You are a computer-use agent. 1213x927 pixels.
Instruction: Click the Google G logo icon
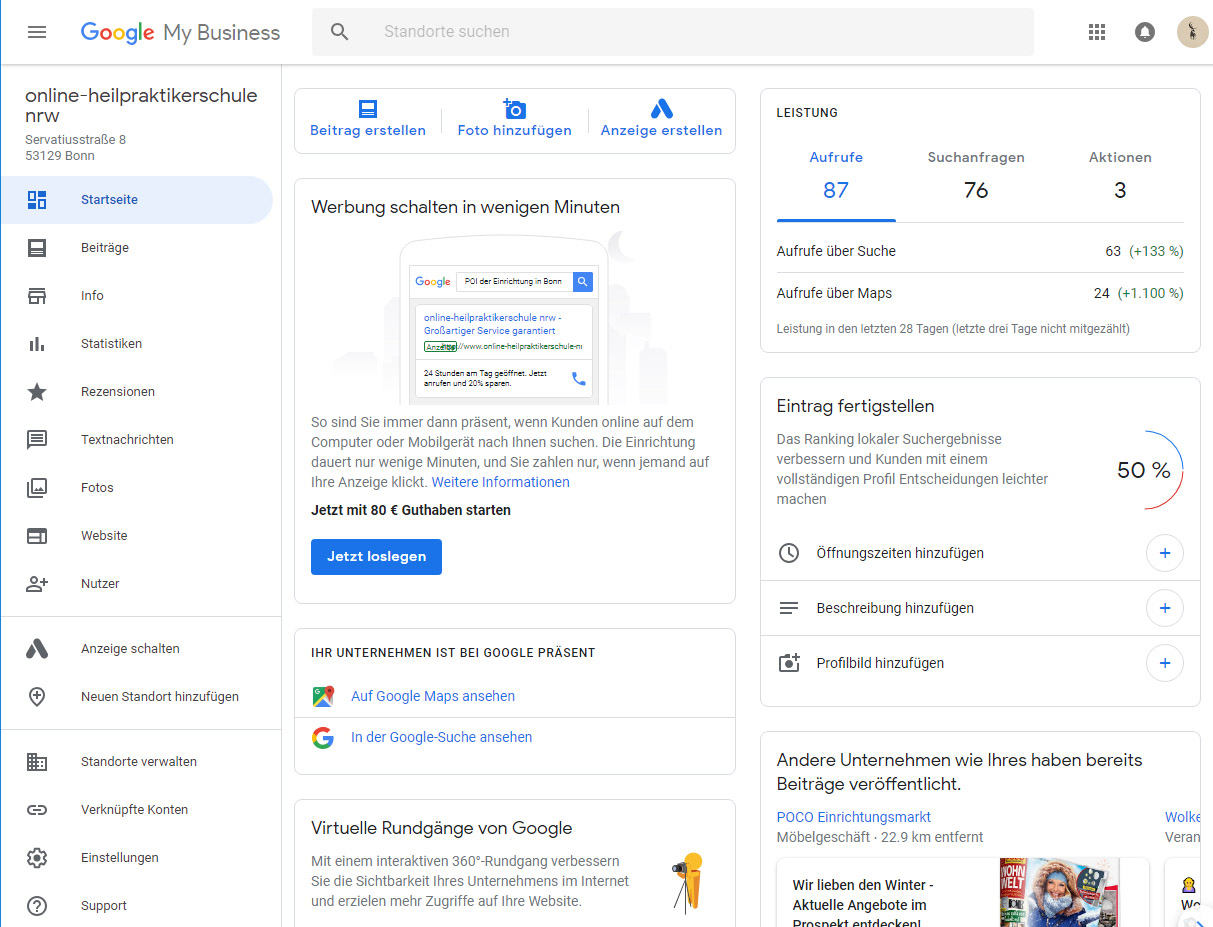(323, 738)
